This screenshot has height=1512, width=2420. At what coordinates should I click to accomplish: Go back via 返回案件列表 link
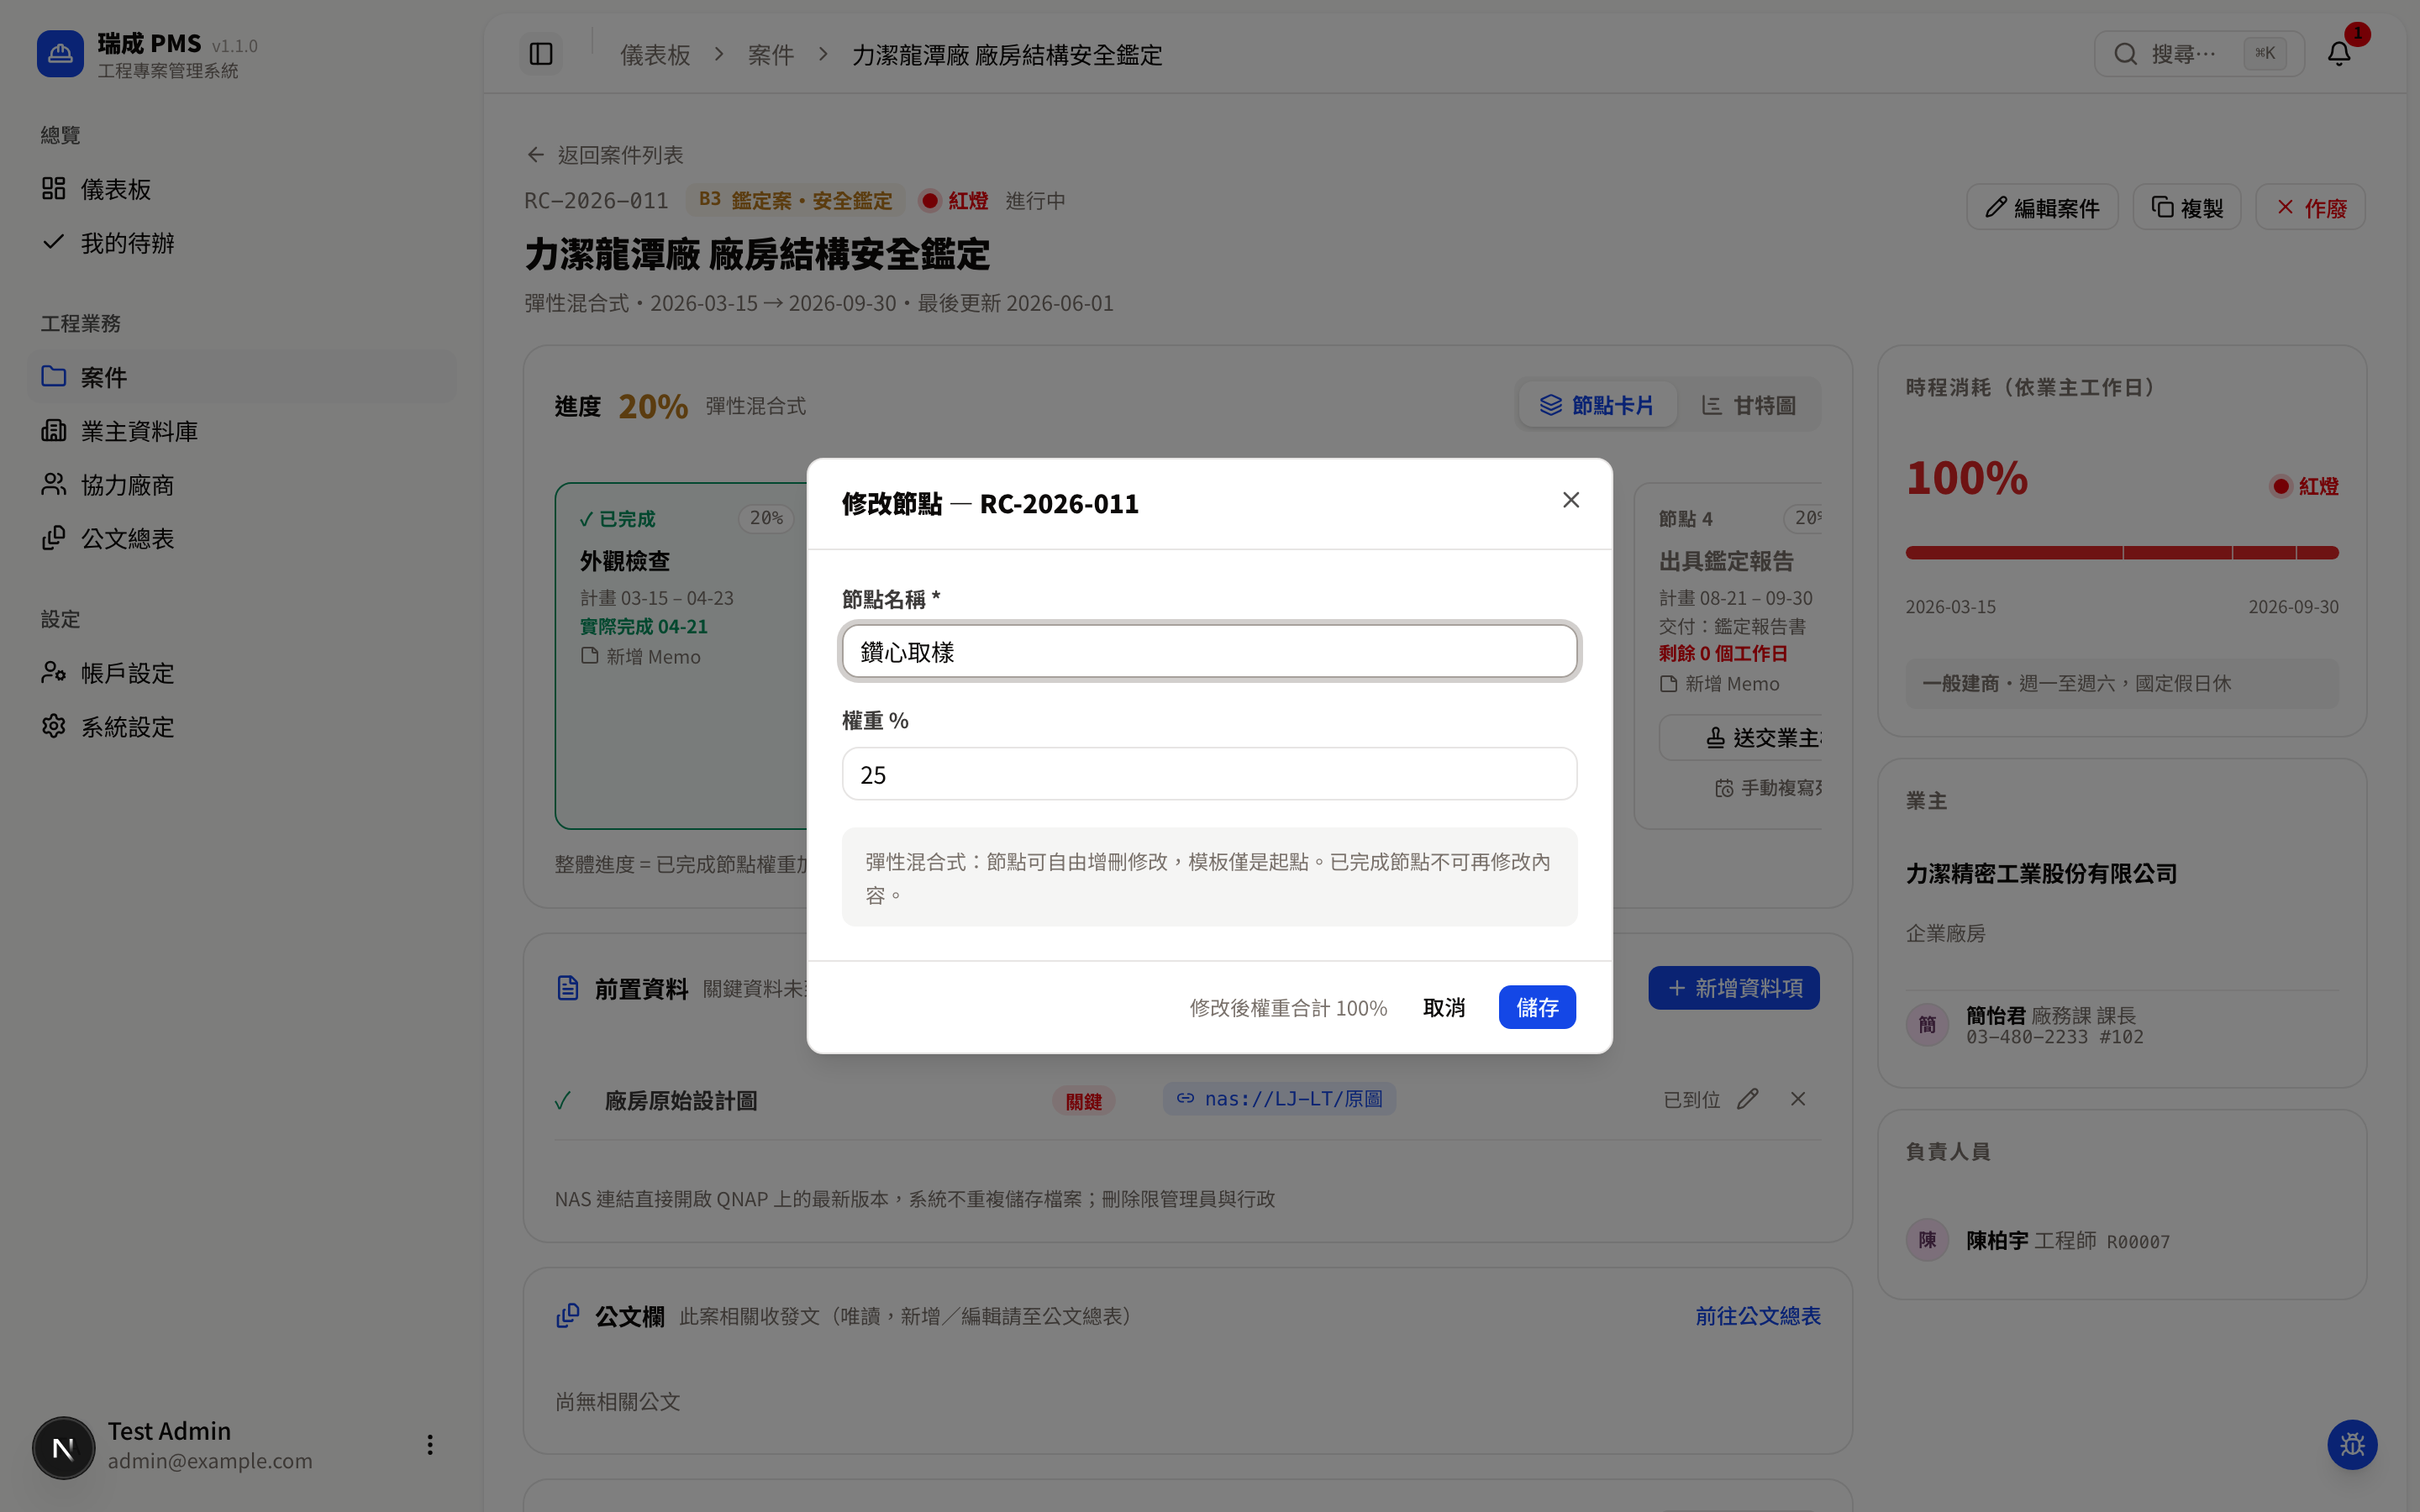click(x=606, y=155)
